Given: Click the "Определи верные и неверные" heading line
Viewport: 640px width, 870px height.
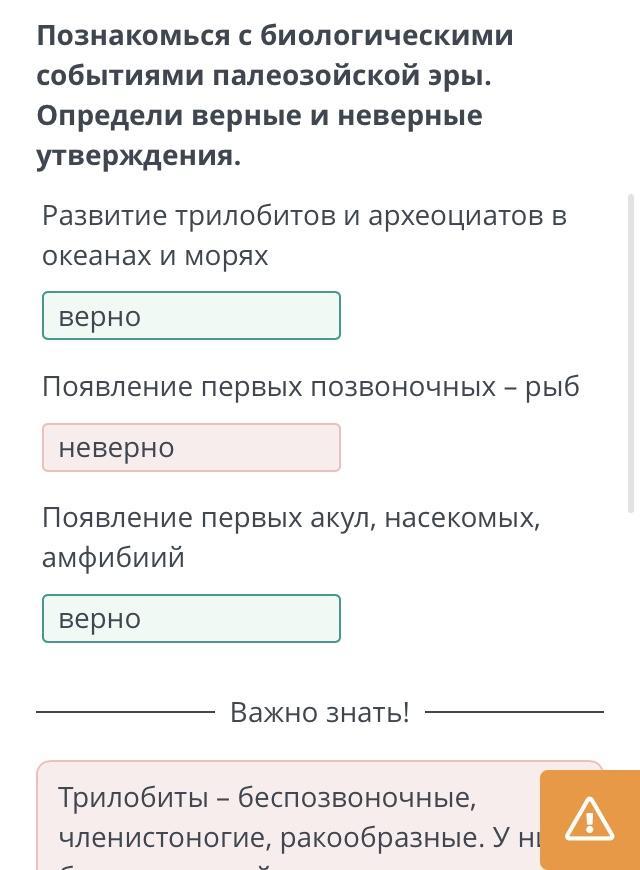Looking at the screenshot, I should coord(259,116).
